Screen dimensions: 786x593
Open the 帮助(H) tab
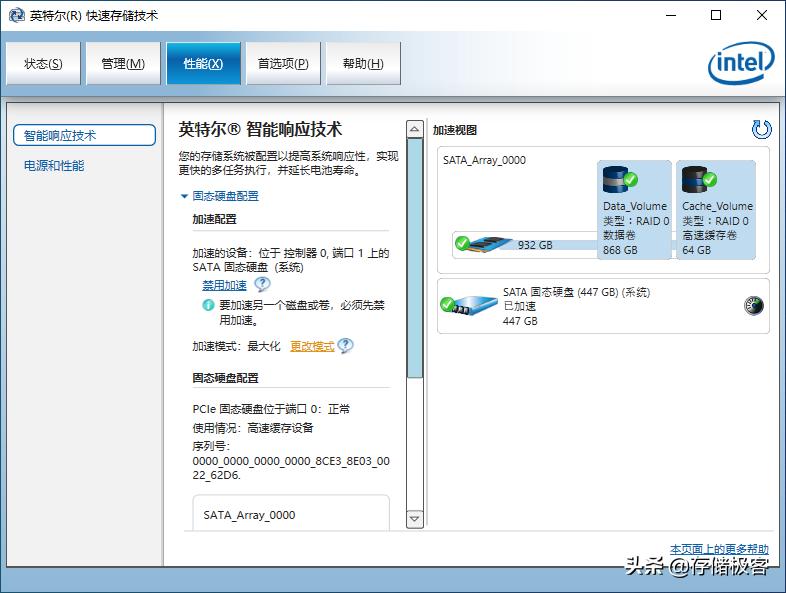(363, 64)
